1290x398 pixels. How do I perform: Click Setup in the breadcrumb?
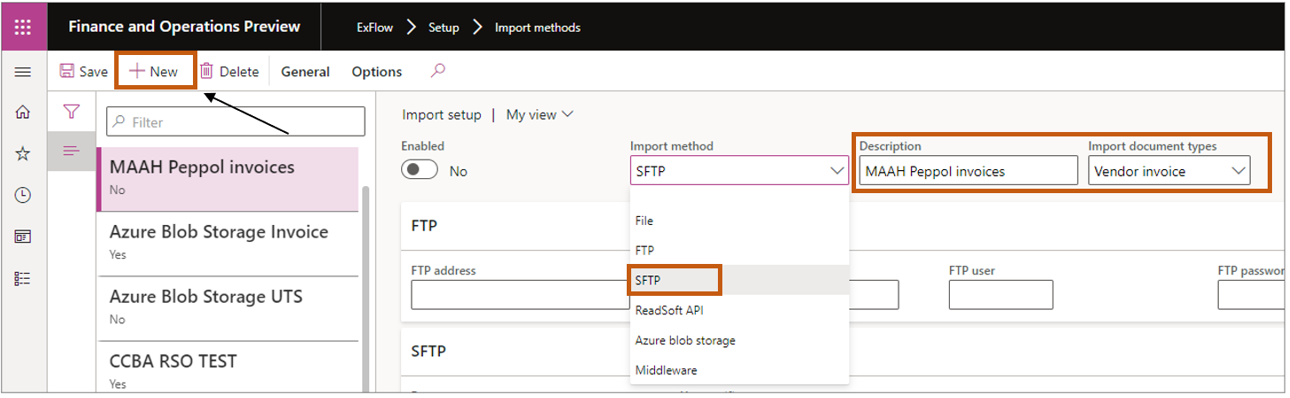(x=444, y=27)
